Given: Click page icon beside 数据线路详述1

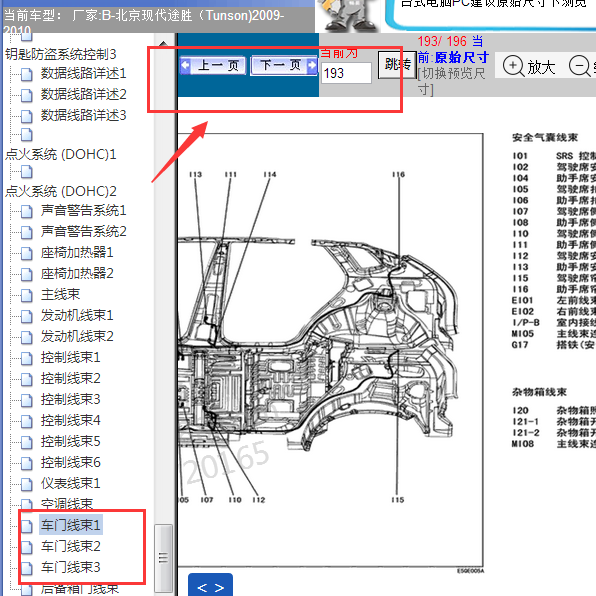Looking at the screenshot, I should (27, 74).
